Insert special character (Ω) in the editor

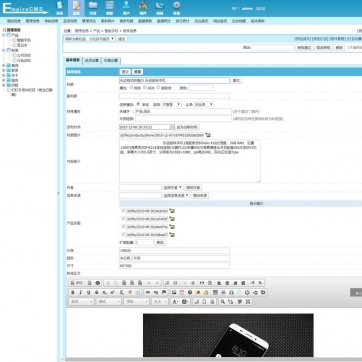click(231, 292)
